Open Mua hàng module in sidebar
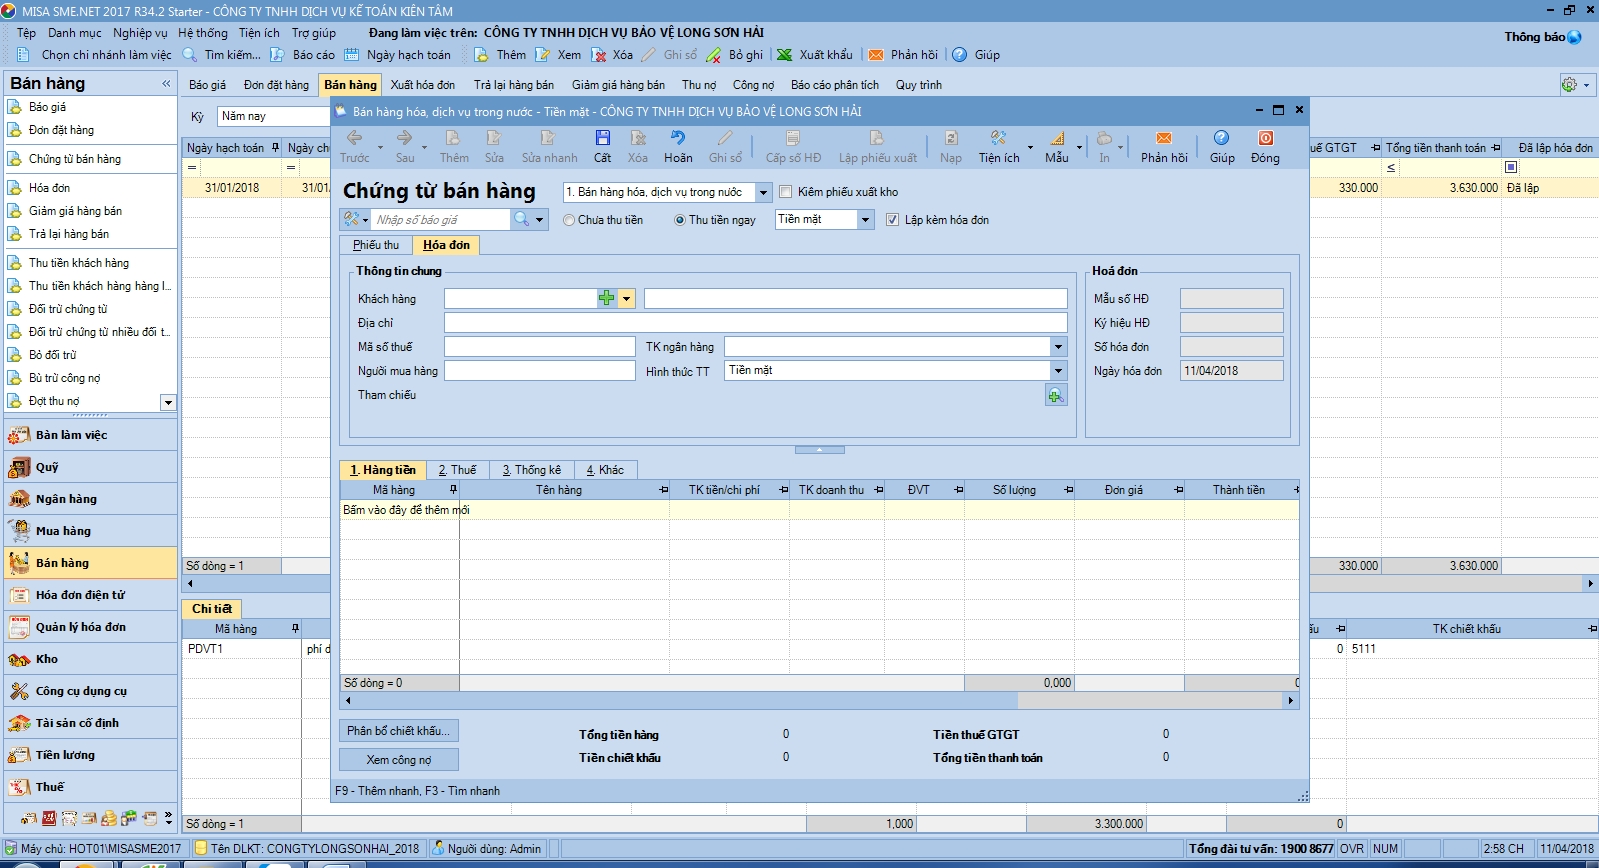The height and width of the screenshot is (868, 1599). coord(90,531)
